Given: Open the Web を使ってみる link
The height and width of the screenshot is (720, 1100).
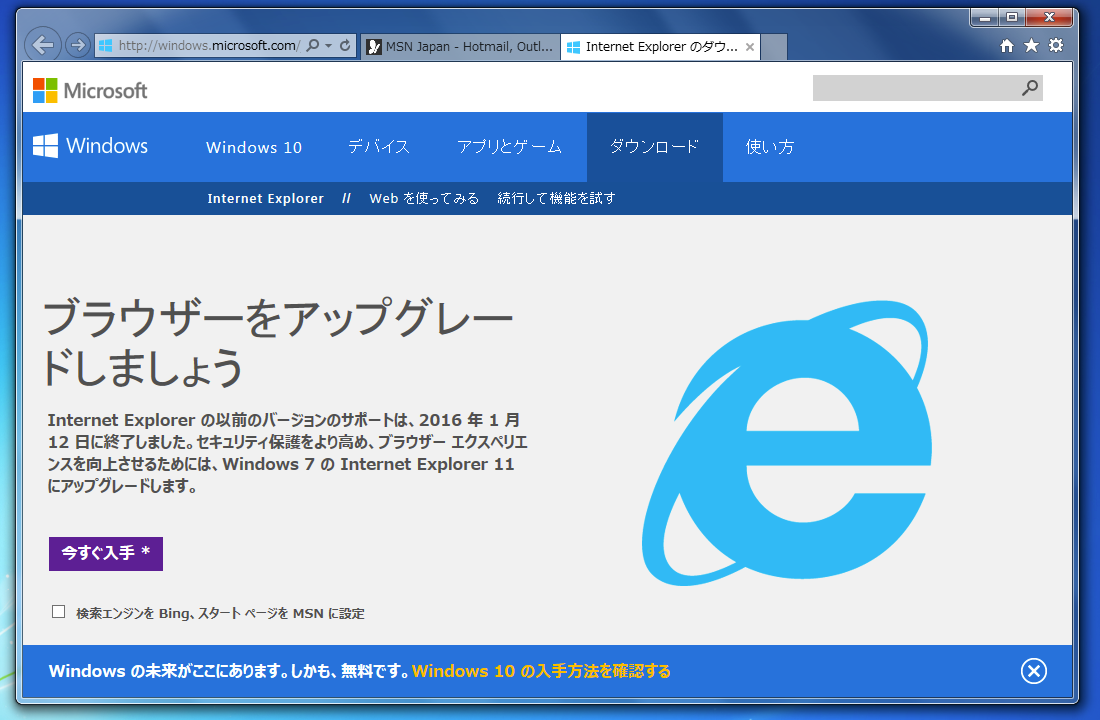Looking at the screenshot, I should pyautogui.click(x=424, y=199).
